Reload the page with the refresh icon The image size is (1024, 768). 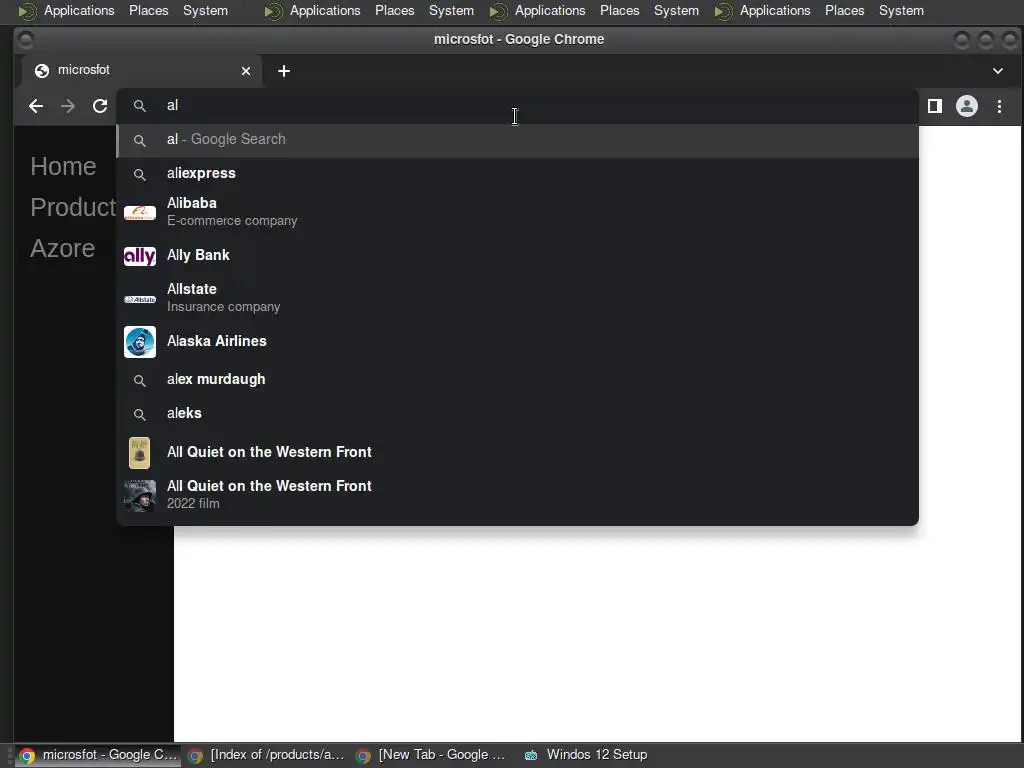100,106
